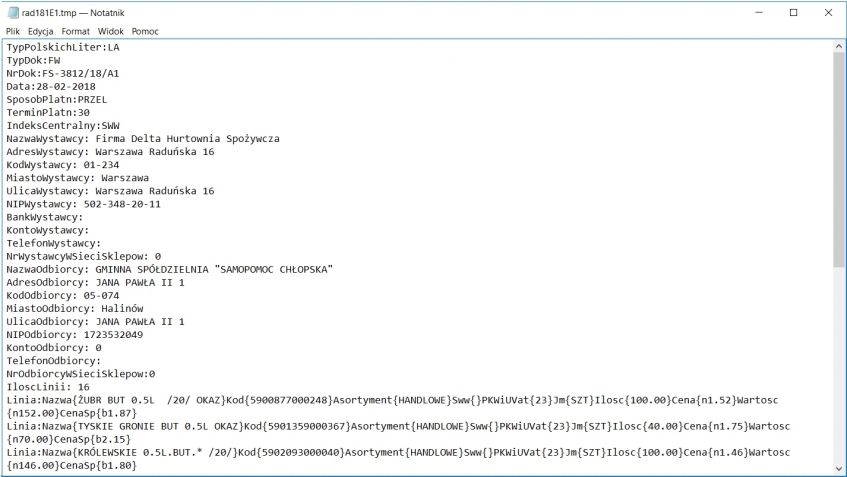
Task: Click the NazwaWystawcy Firma Delta line
Action: (143, 139)
